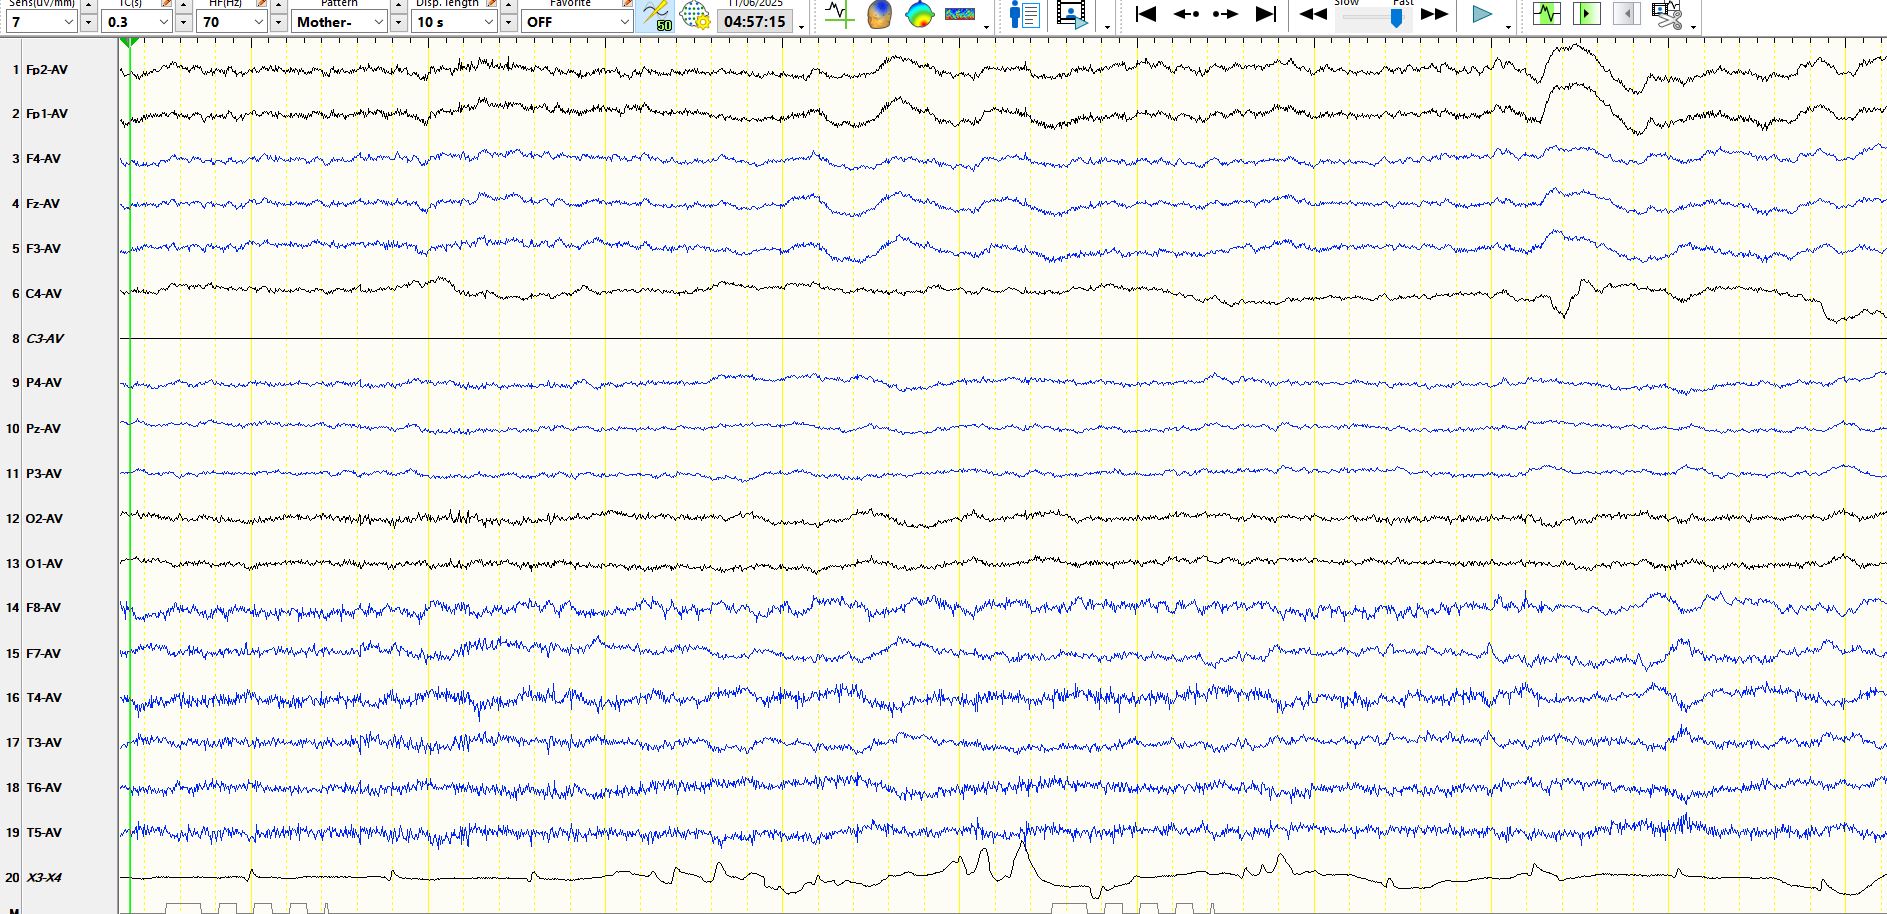The height and width of the screenshot is (914, 1887).
Task: Click the TC stepper down arrow
Action: click(x=183, y=22)
